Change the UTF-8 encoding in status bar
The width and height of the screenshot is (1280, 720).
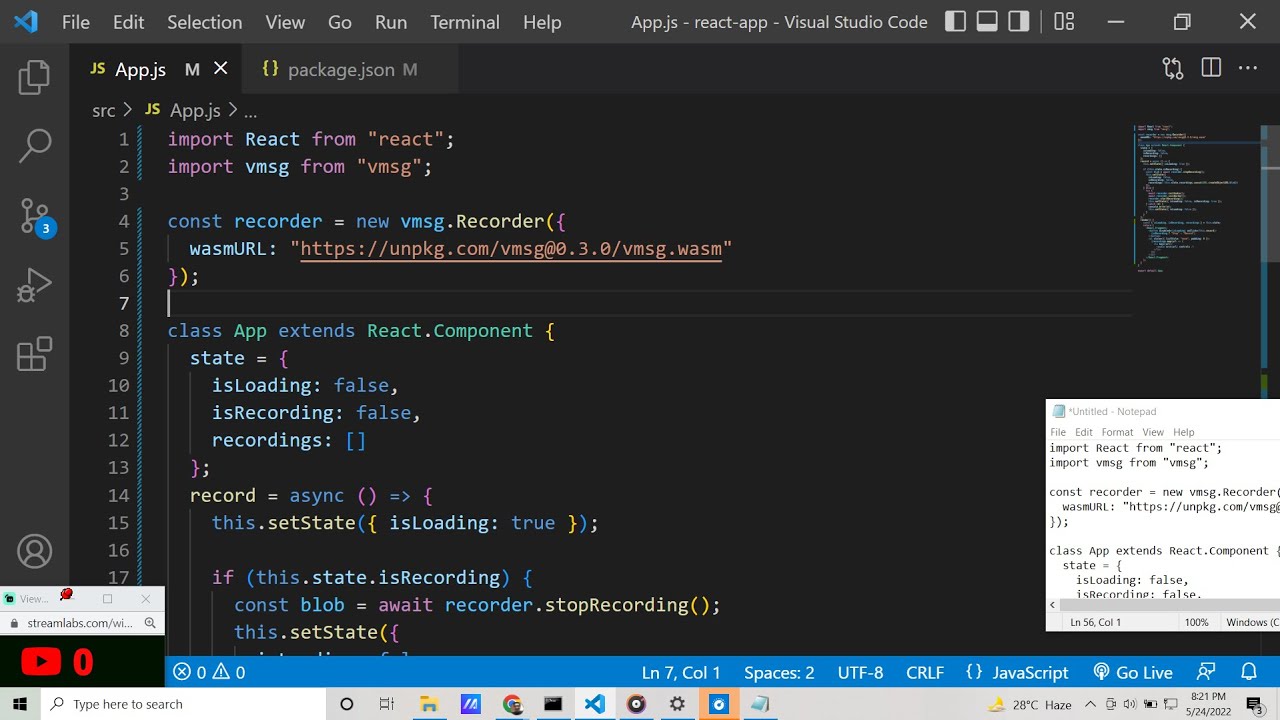click(859, 672)
